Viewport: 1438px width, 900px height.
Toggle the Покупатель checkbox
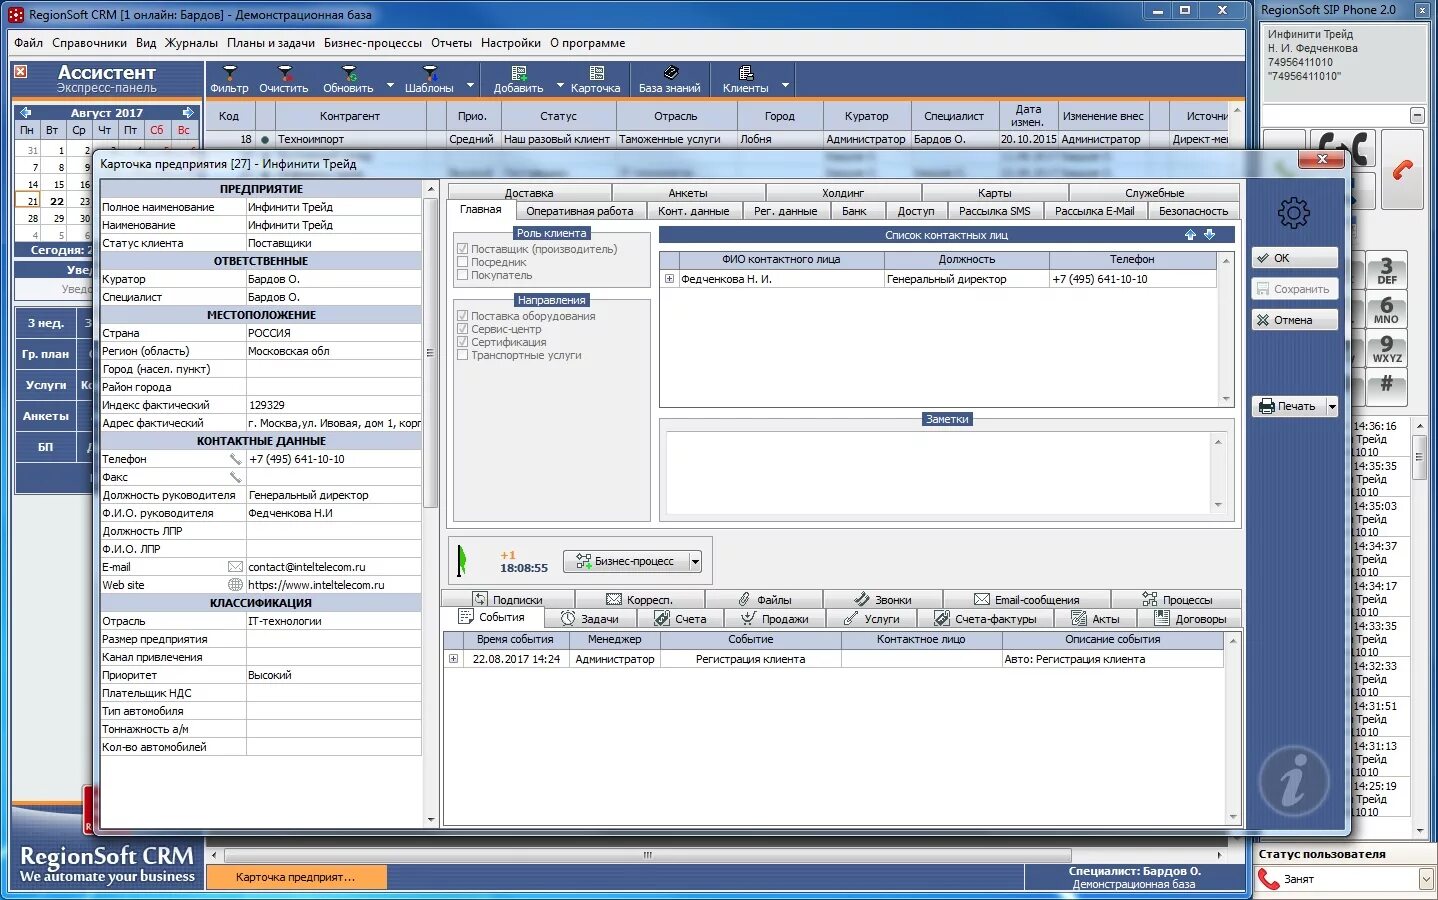click(462, 275)
